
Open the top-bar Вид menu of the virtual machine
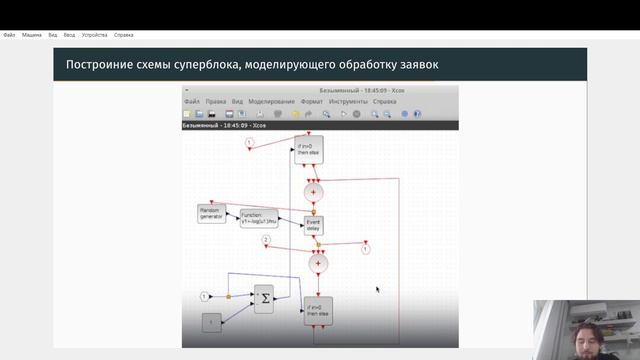[x=53, y=35]
